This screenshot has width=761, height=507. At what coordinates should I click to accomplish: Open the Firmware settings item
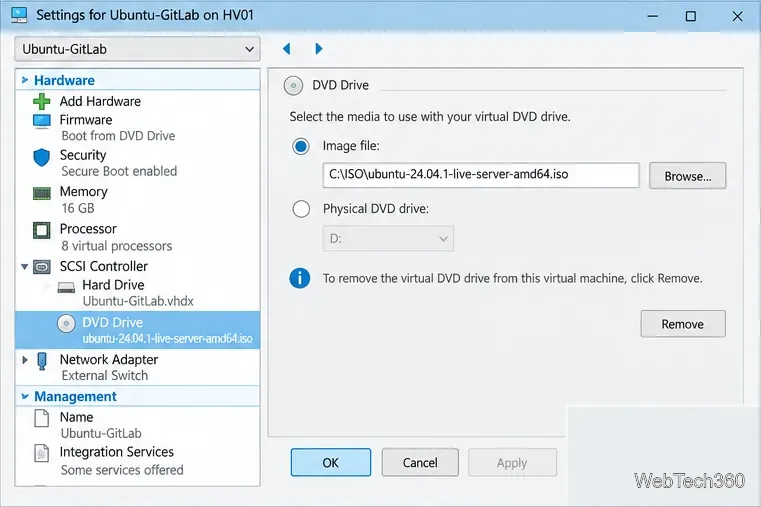[86, 120]
